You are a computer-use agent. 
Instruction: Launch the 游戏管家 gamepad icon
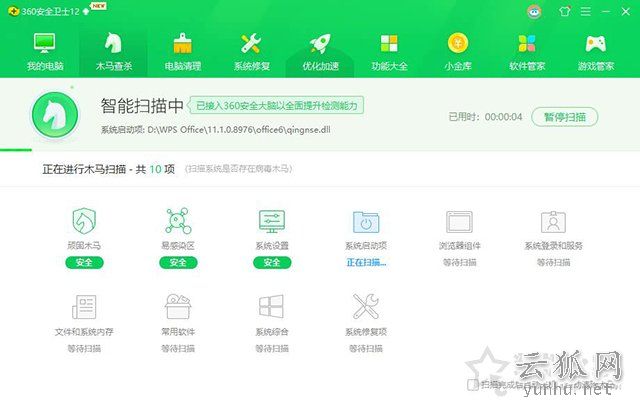596,44
